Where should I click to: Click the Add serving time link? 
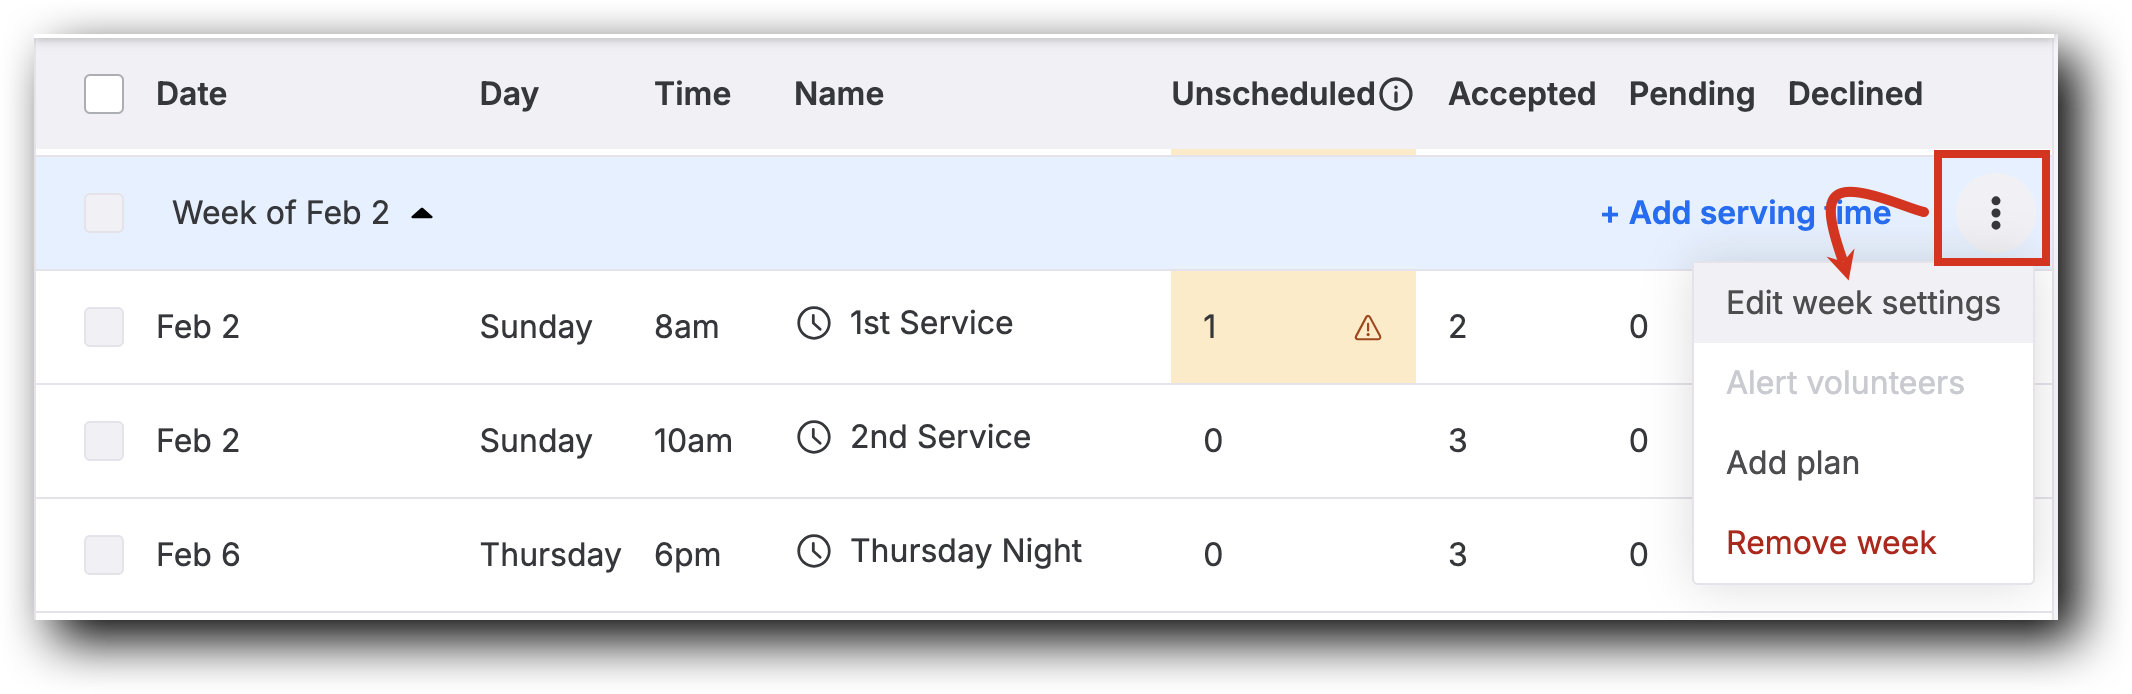point(1747,213)
